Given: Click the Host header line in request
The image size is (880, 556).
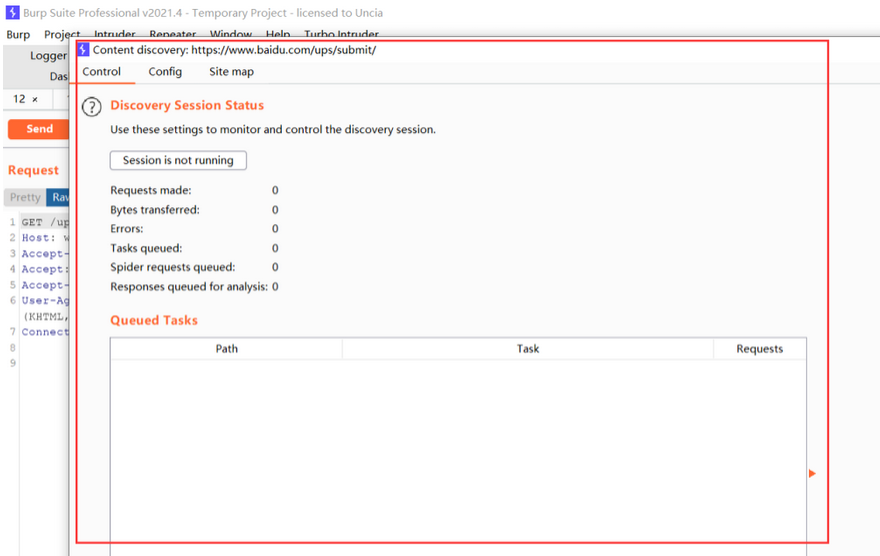Looking at the screenshot, I should pos(45,238).
